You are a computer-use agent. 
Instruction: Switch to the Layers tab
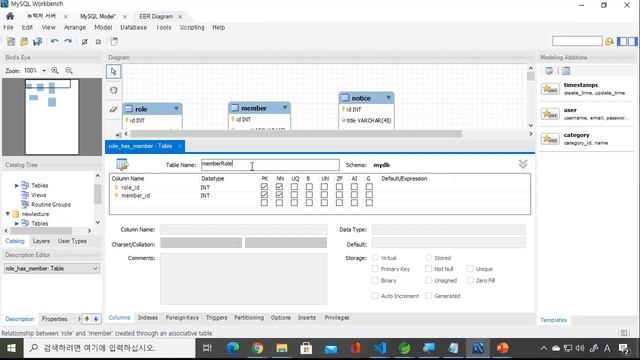(41, 241)
